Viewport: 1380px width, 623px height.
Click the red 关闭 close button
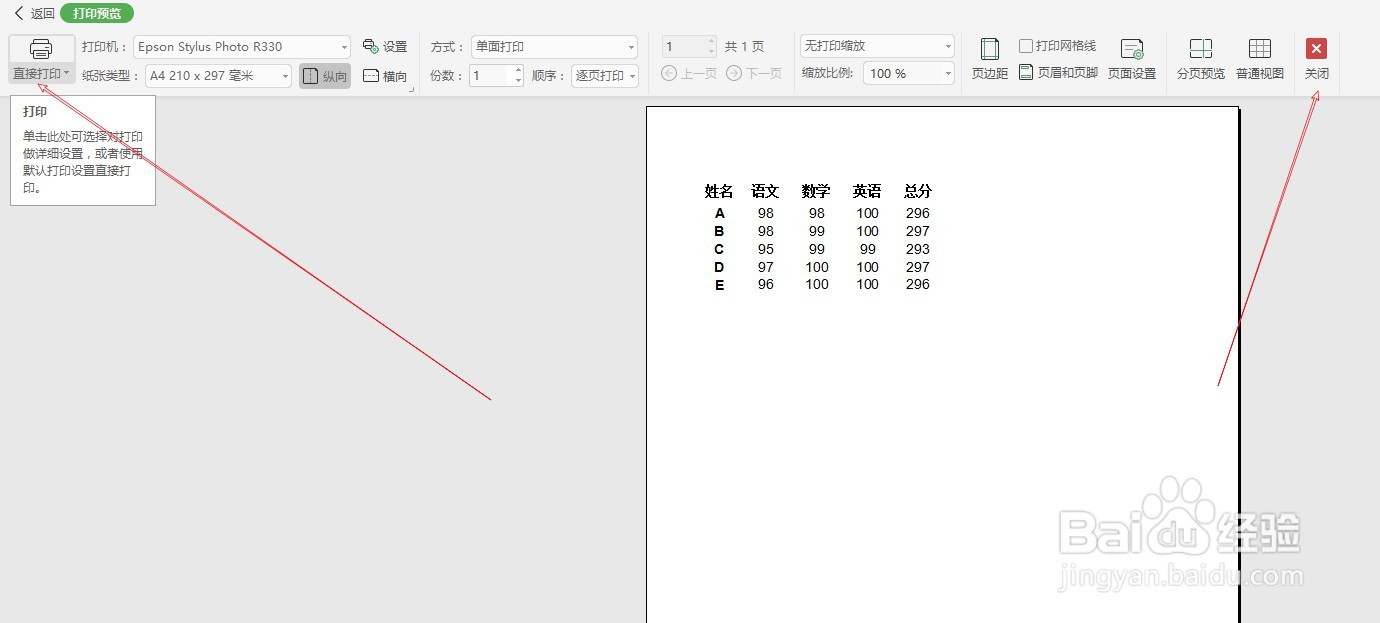[x=1317, y=49]
